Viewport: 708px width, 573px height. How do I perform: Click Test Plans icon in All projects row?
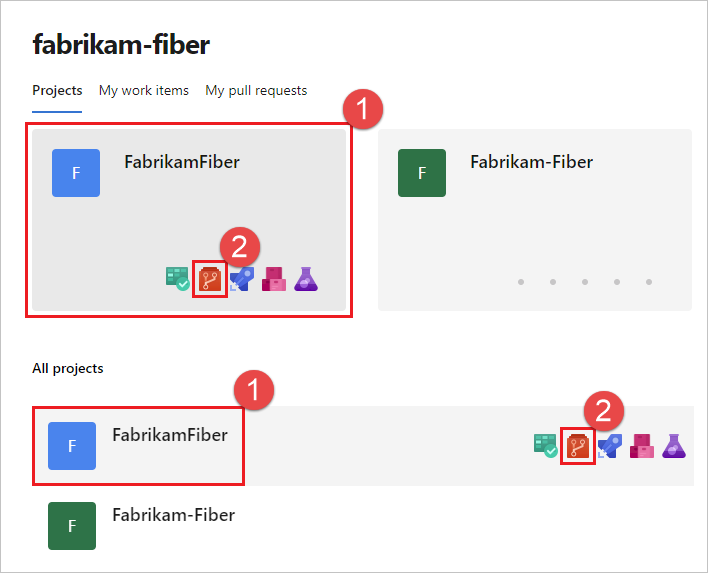tap(673, 446)
